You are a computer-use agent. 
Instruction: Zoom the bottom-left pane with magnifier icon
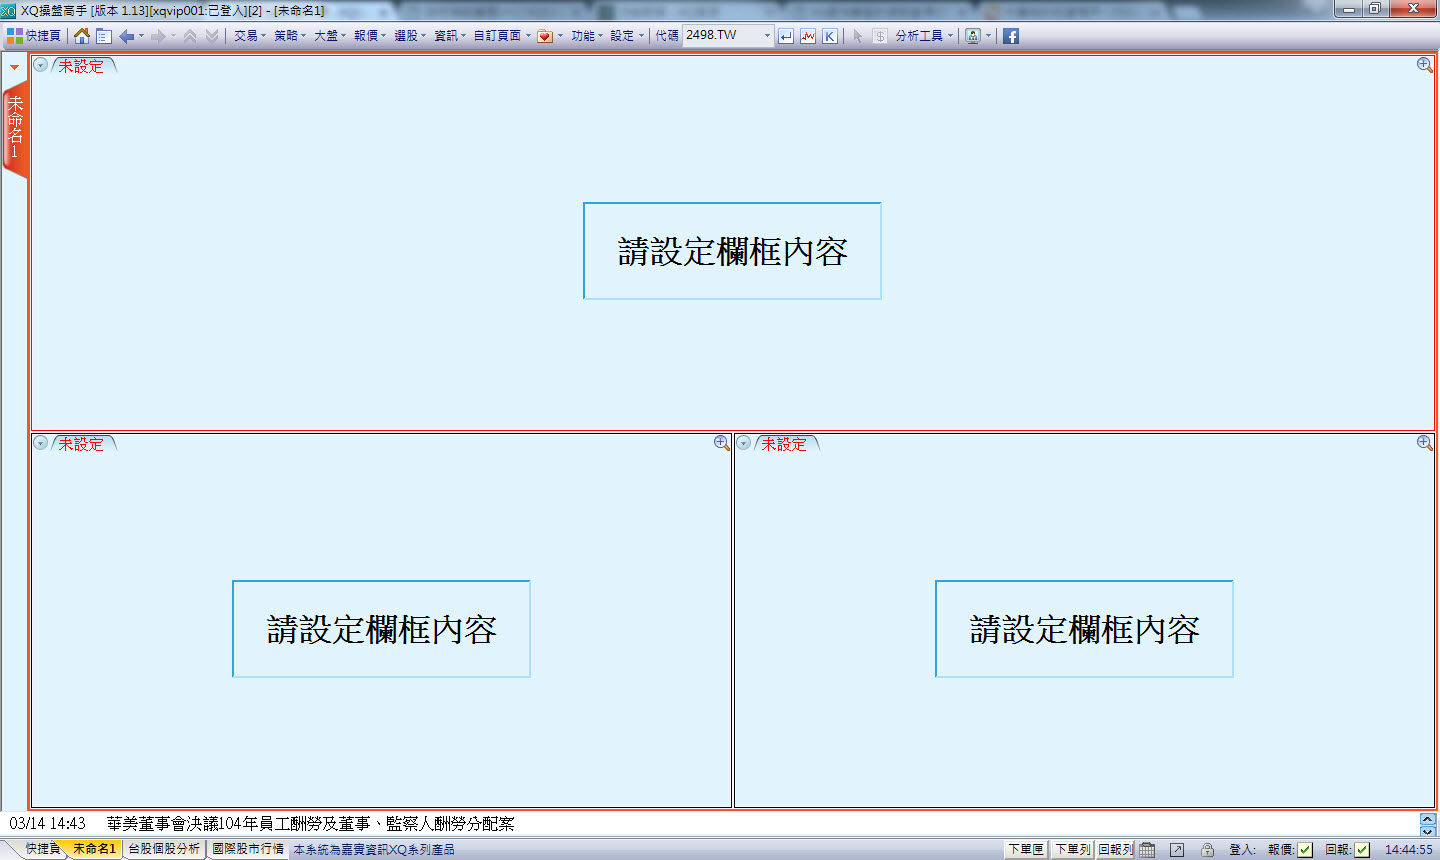click(722, 443)
